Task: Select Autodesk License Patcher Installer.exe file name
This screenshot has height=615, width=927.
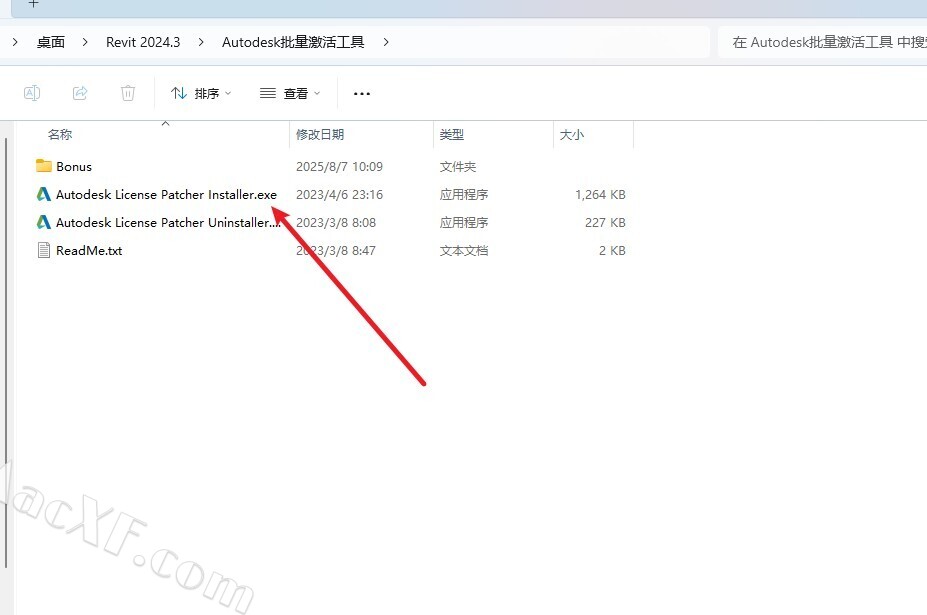Action: pyautogui.click(x=166, y=194)
